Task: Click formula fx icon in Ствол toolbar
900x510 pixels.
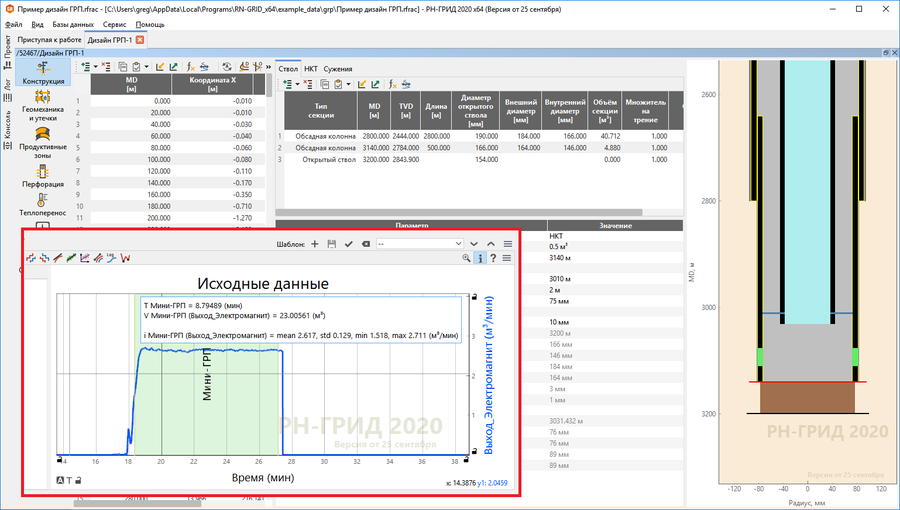Action: click(393, 84)
